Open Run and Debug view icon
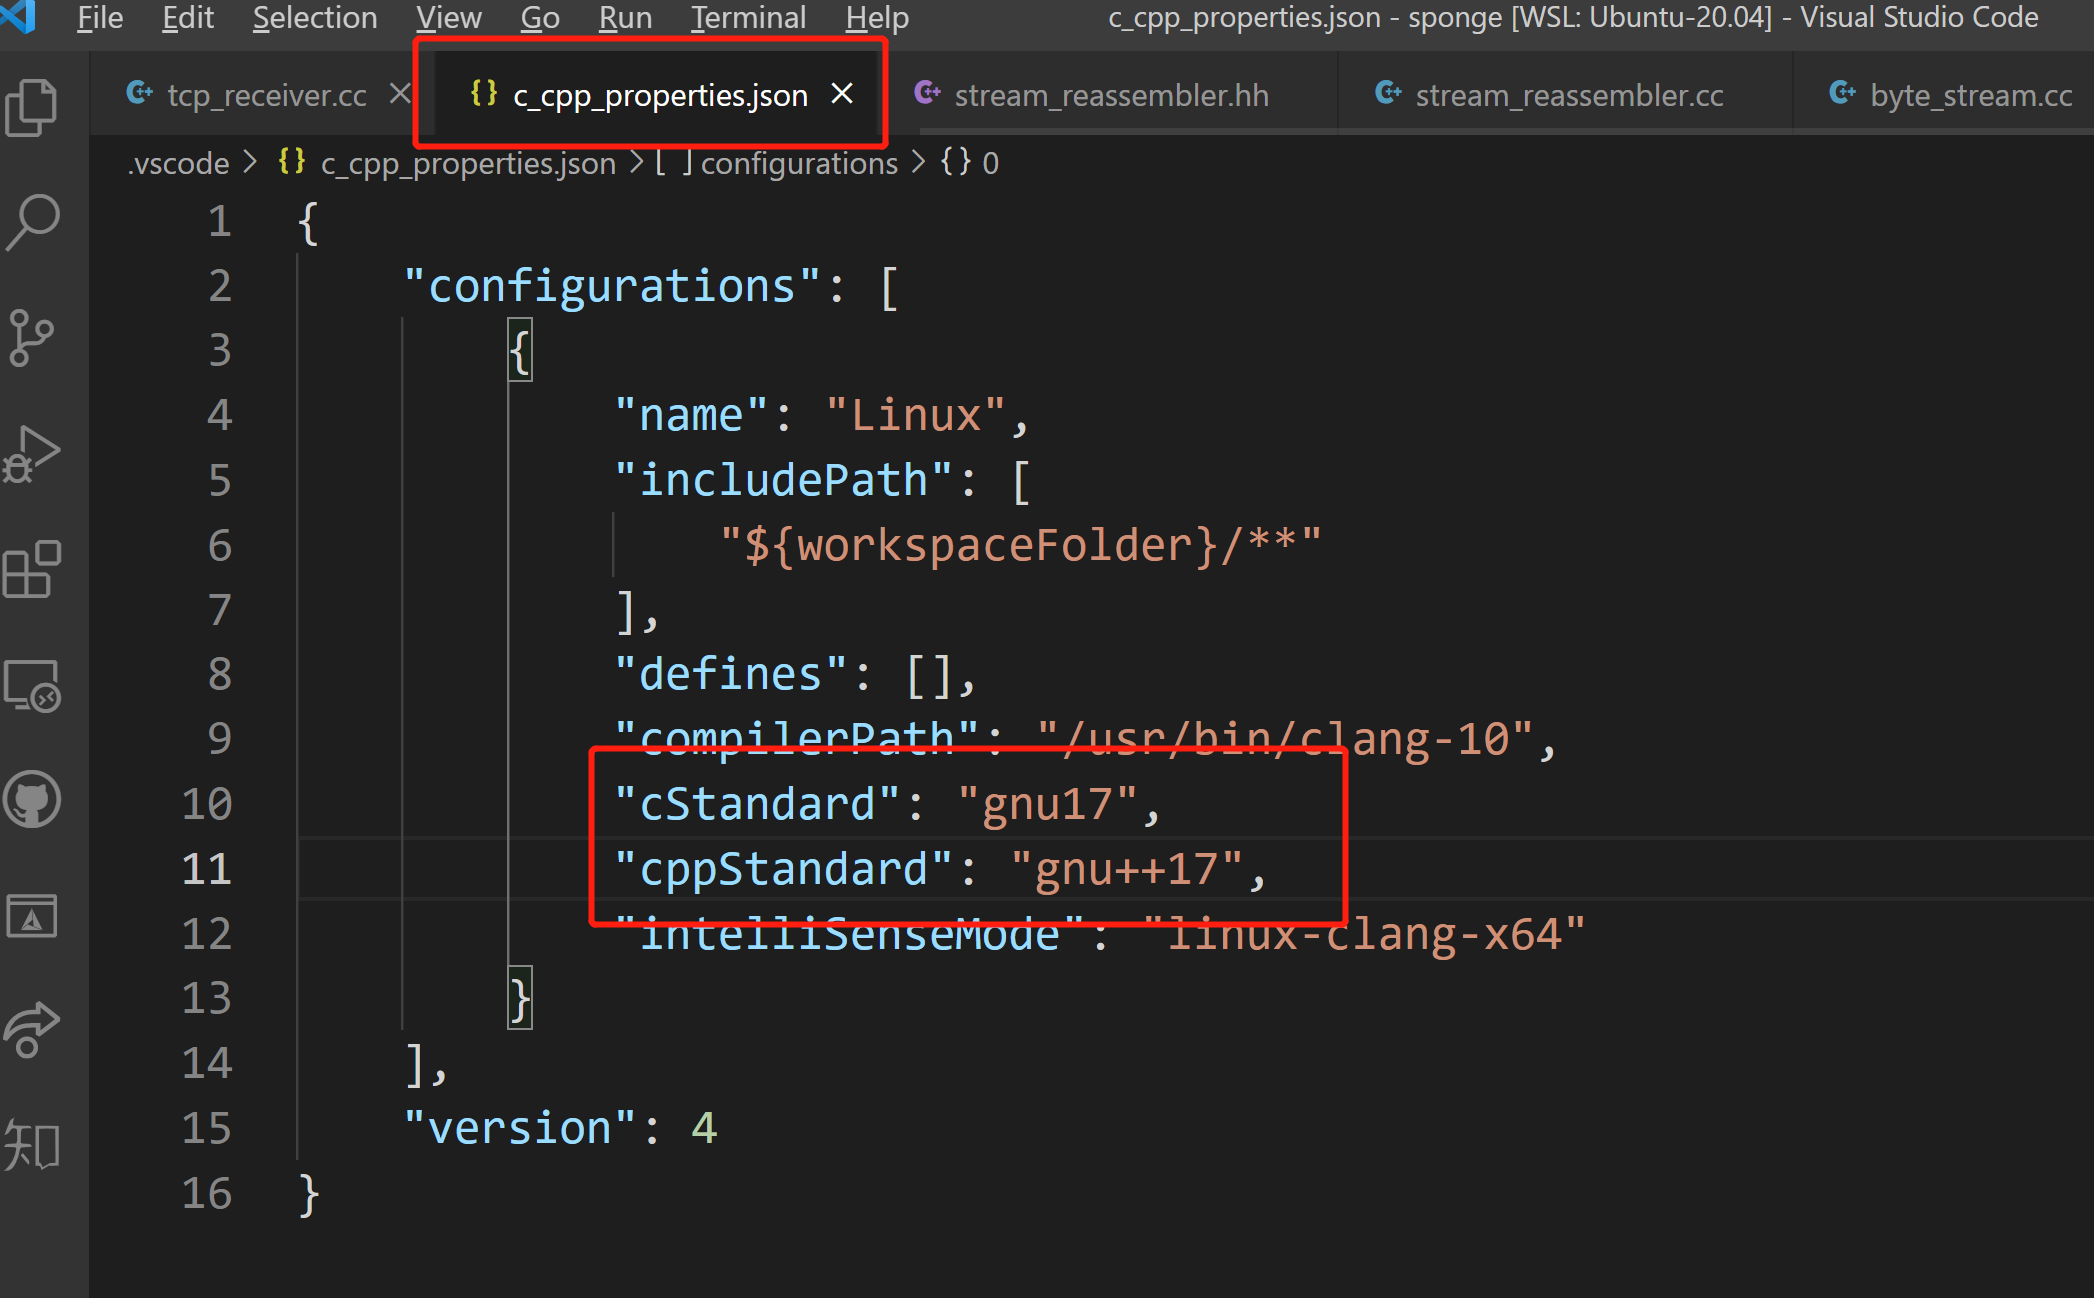Screen dimensions: 2094x1298 pos(32,455)
